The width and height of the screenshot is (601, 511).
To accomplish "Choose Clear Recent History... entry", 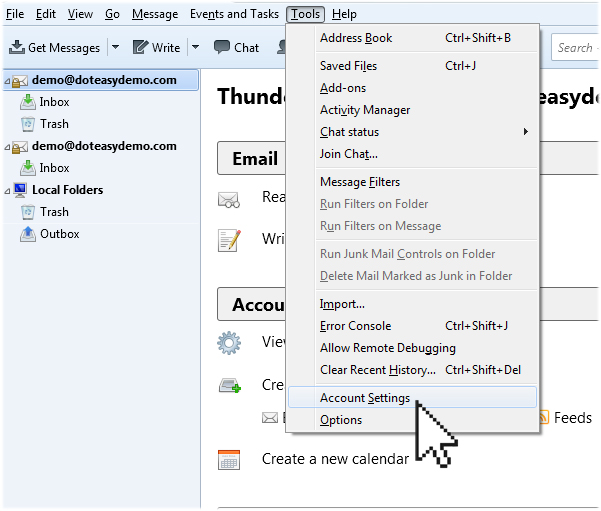I will coord(412,370).
